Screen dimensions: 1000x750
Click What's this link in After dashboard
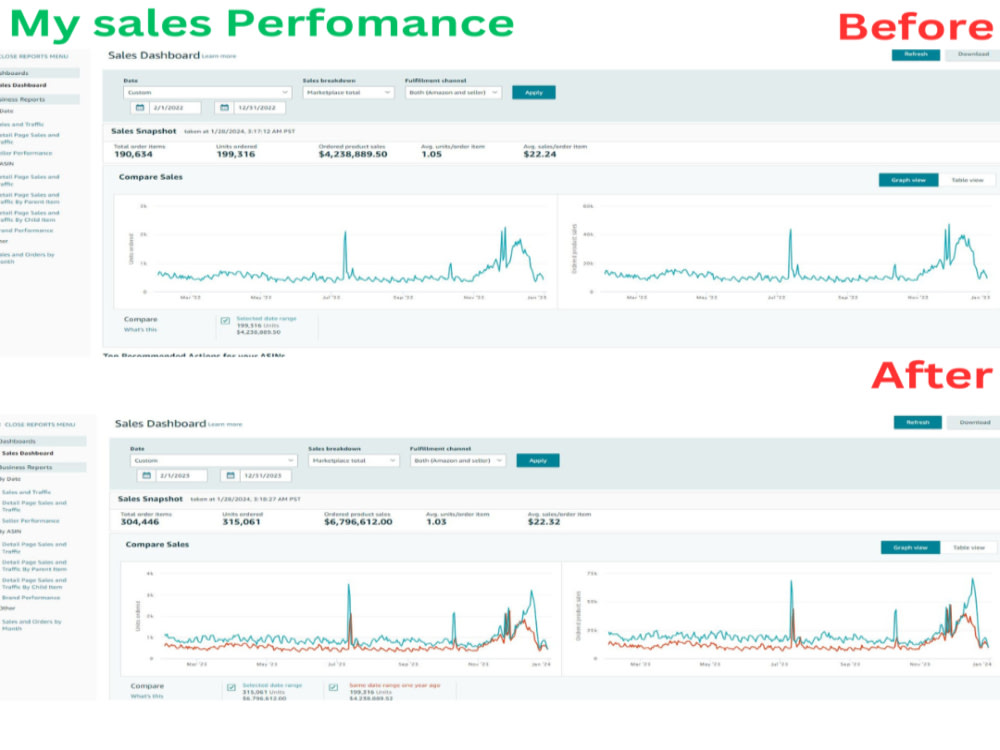point(147,696)
